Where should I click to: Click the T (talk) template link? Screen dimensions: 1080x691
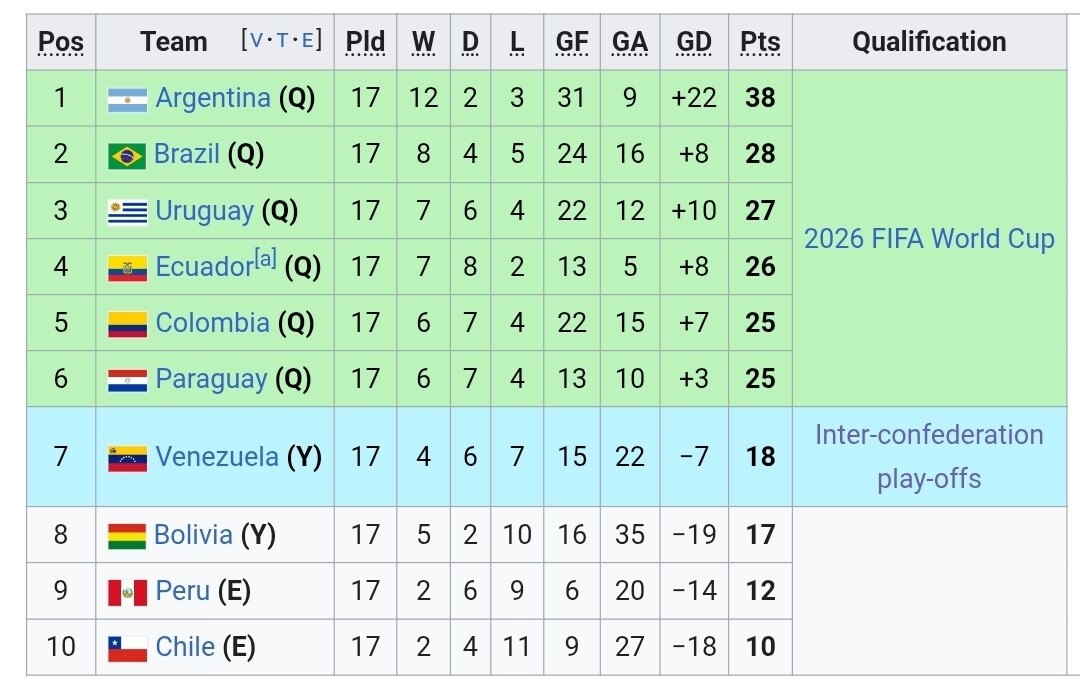pyautogui.click(x=283, y=40)
